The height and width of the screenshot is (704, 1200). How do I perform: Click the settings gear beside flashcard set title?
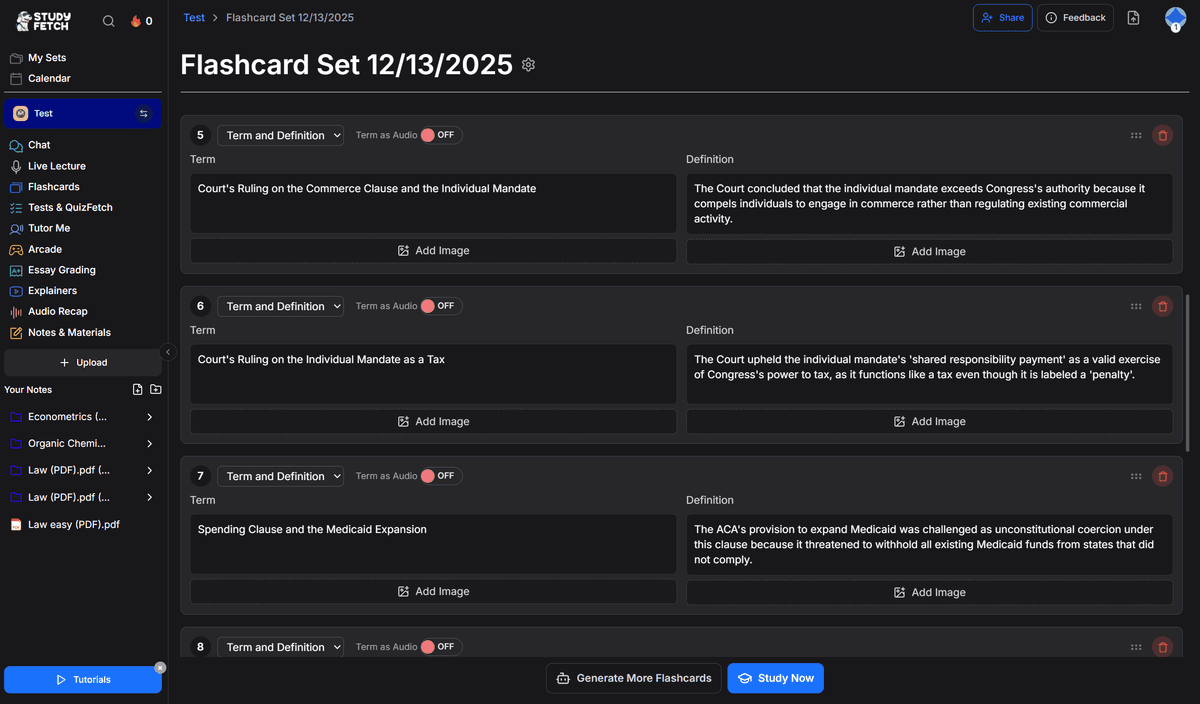click(x=529, y=65)
